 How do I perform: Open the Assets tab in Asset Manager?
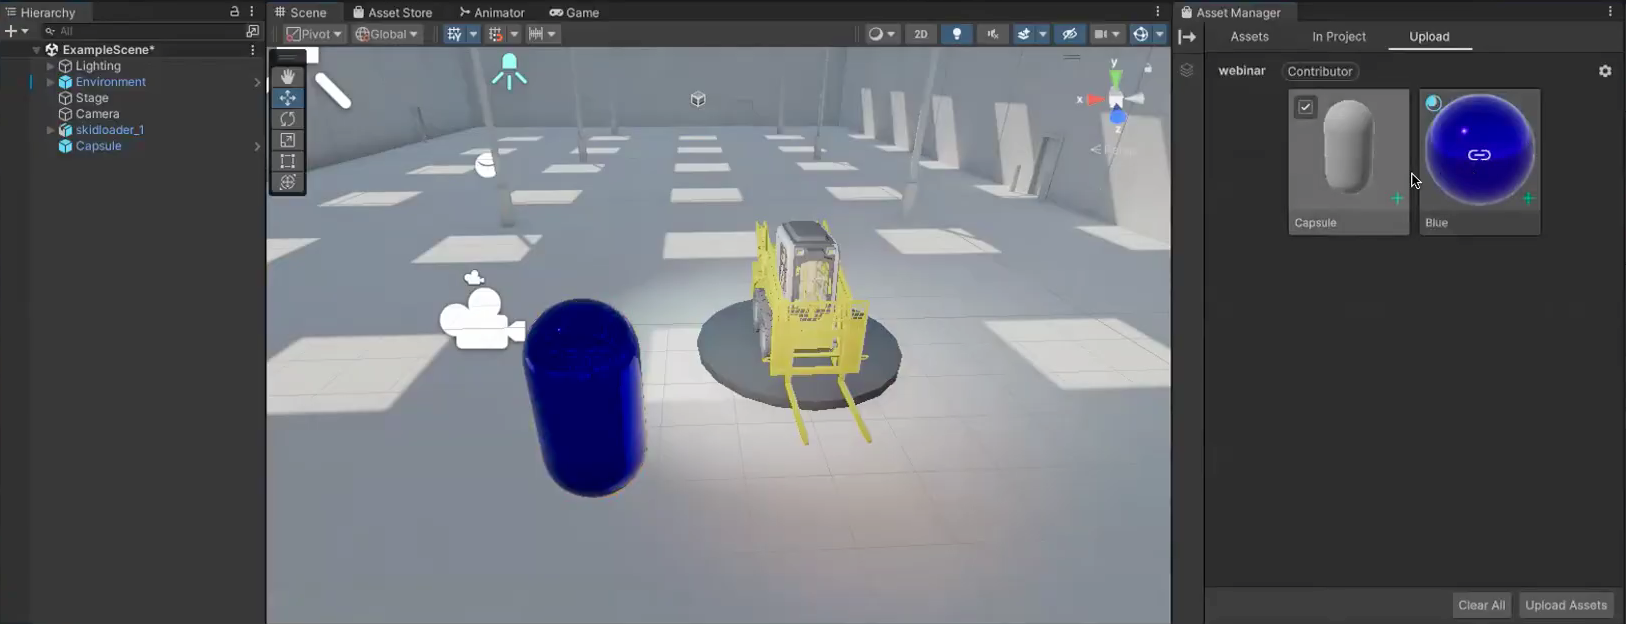click(x=1249, y=36)
